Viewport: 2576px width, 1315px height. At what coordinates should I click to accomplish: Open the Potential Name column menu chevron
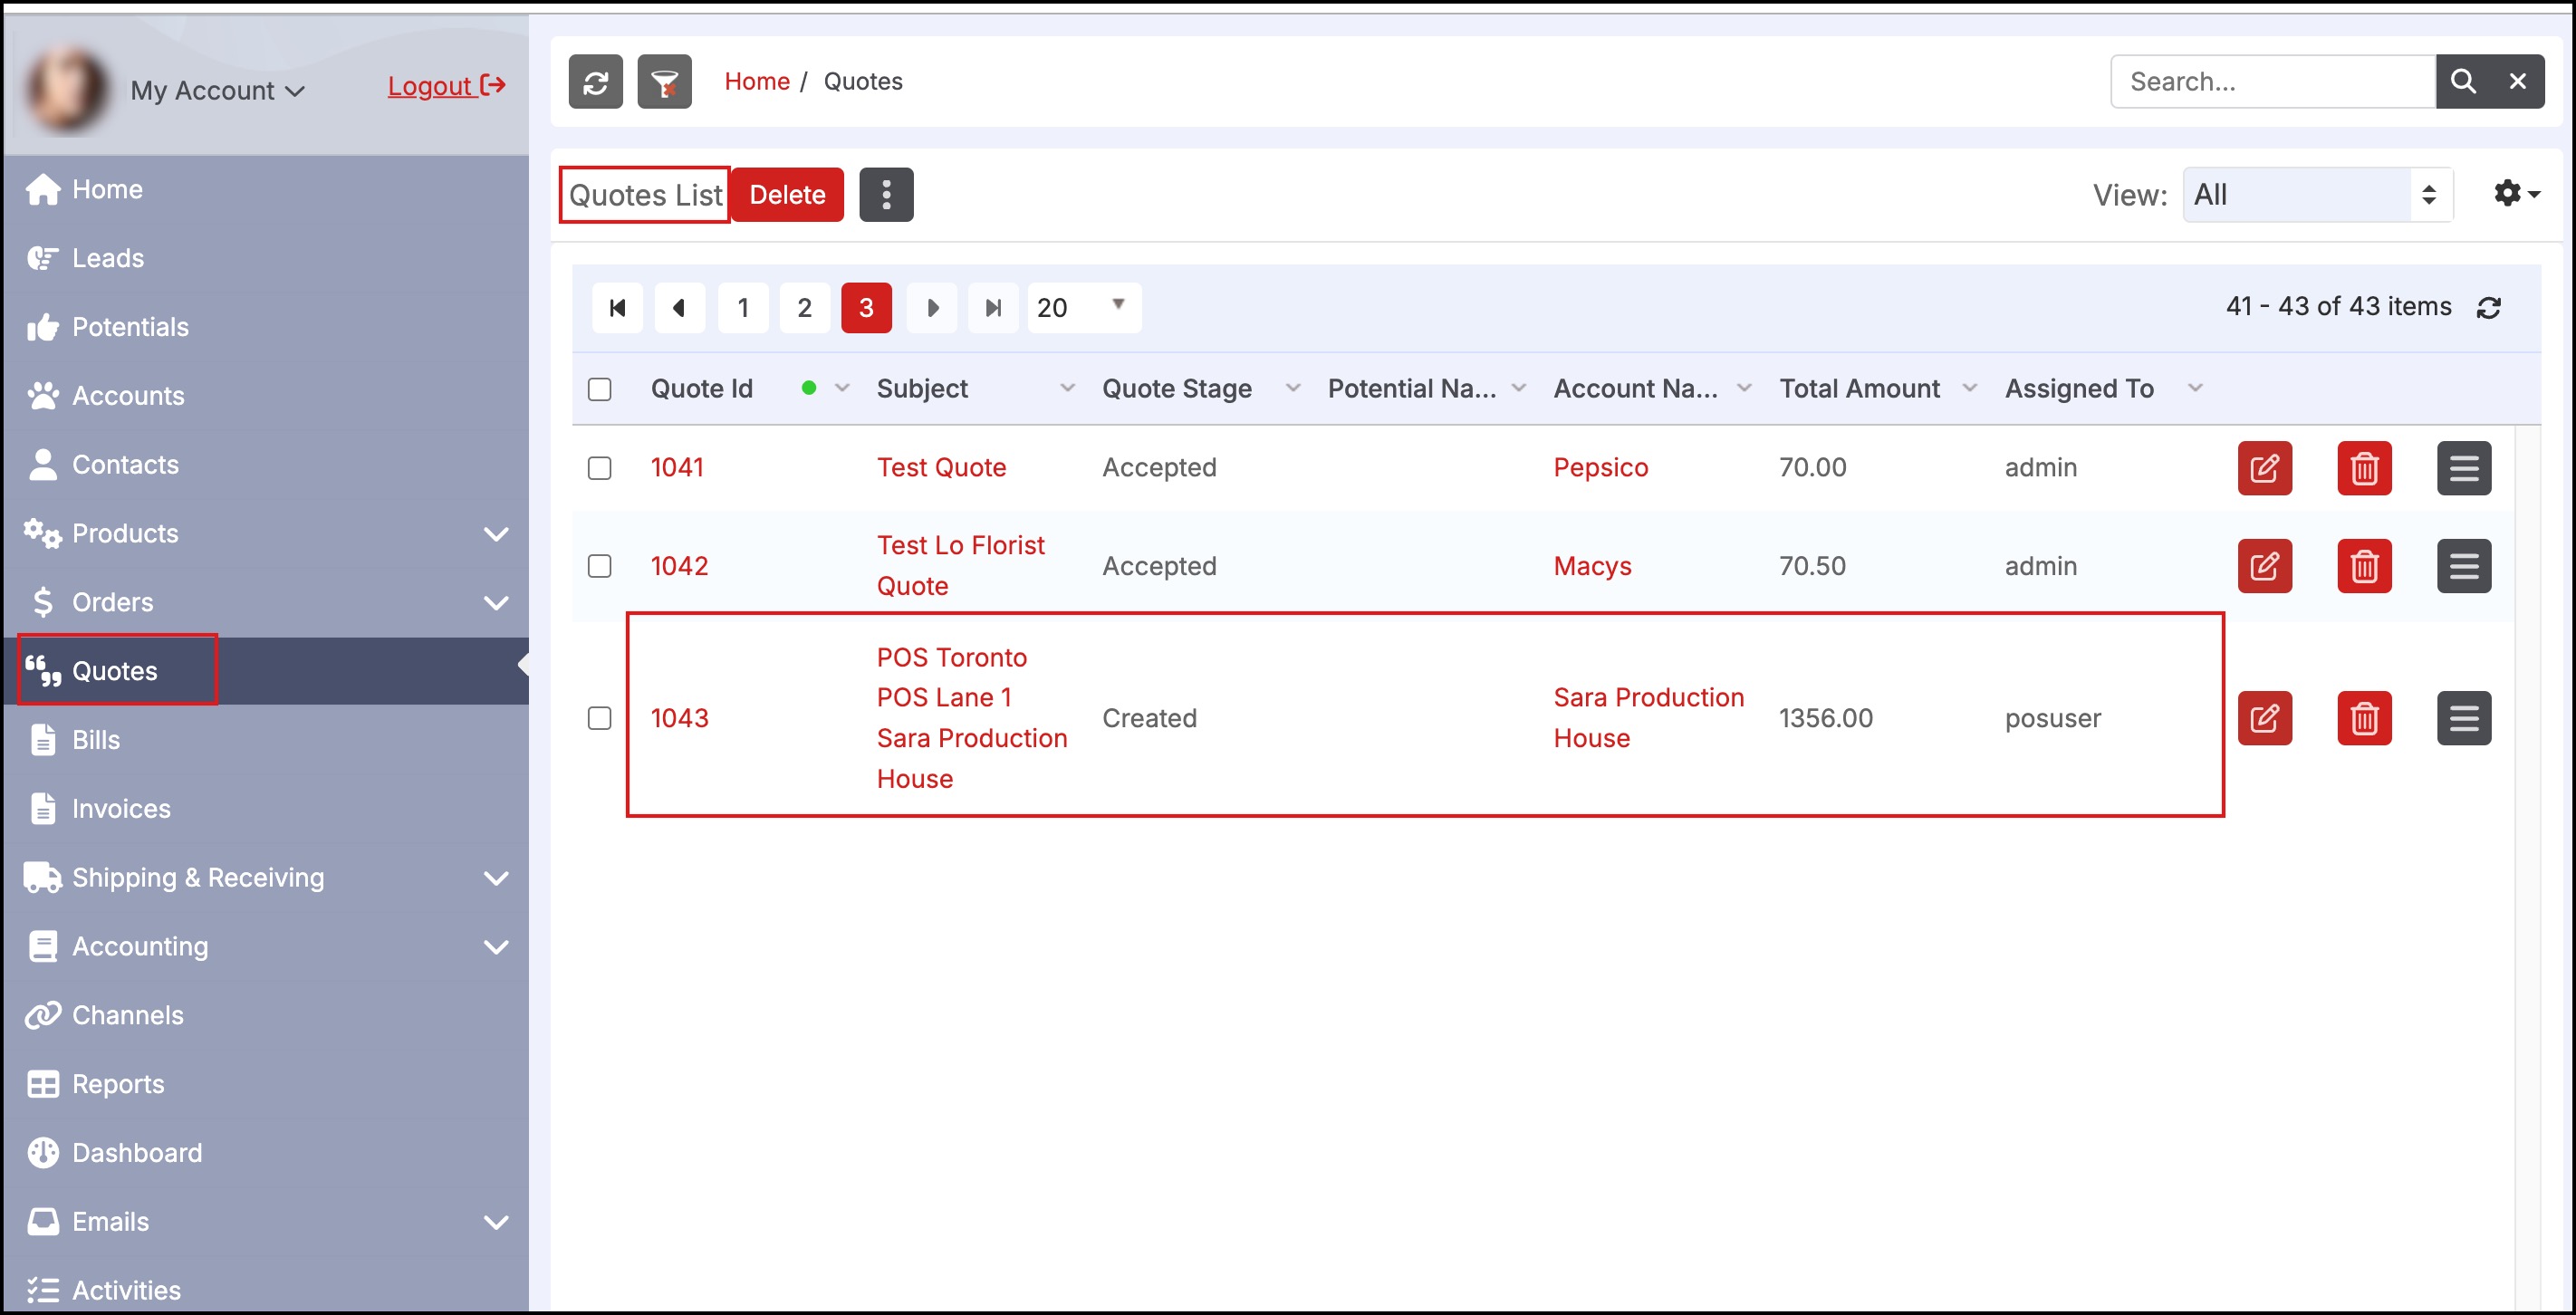point(1519,388)
